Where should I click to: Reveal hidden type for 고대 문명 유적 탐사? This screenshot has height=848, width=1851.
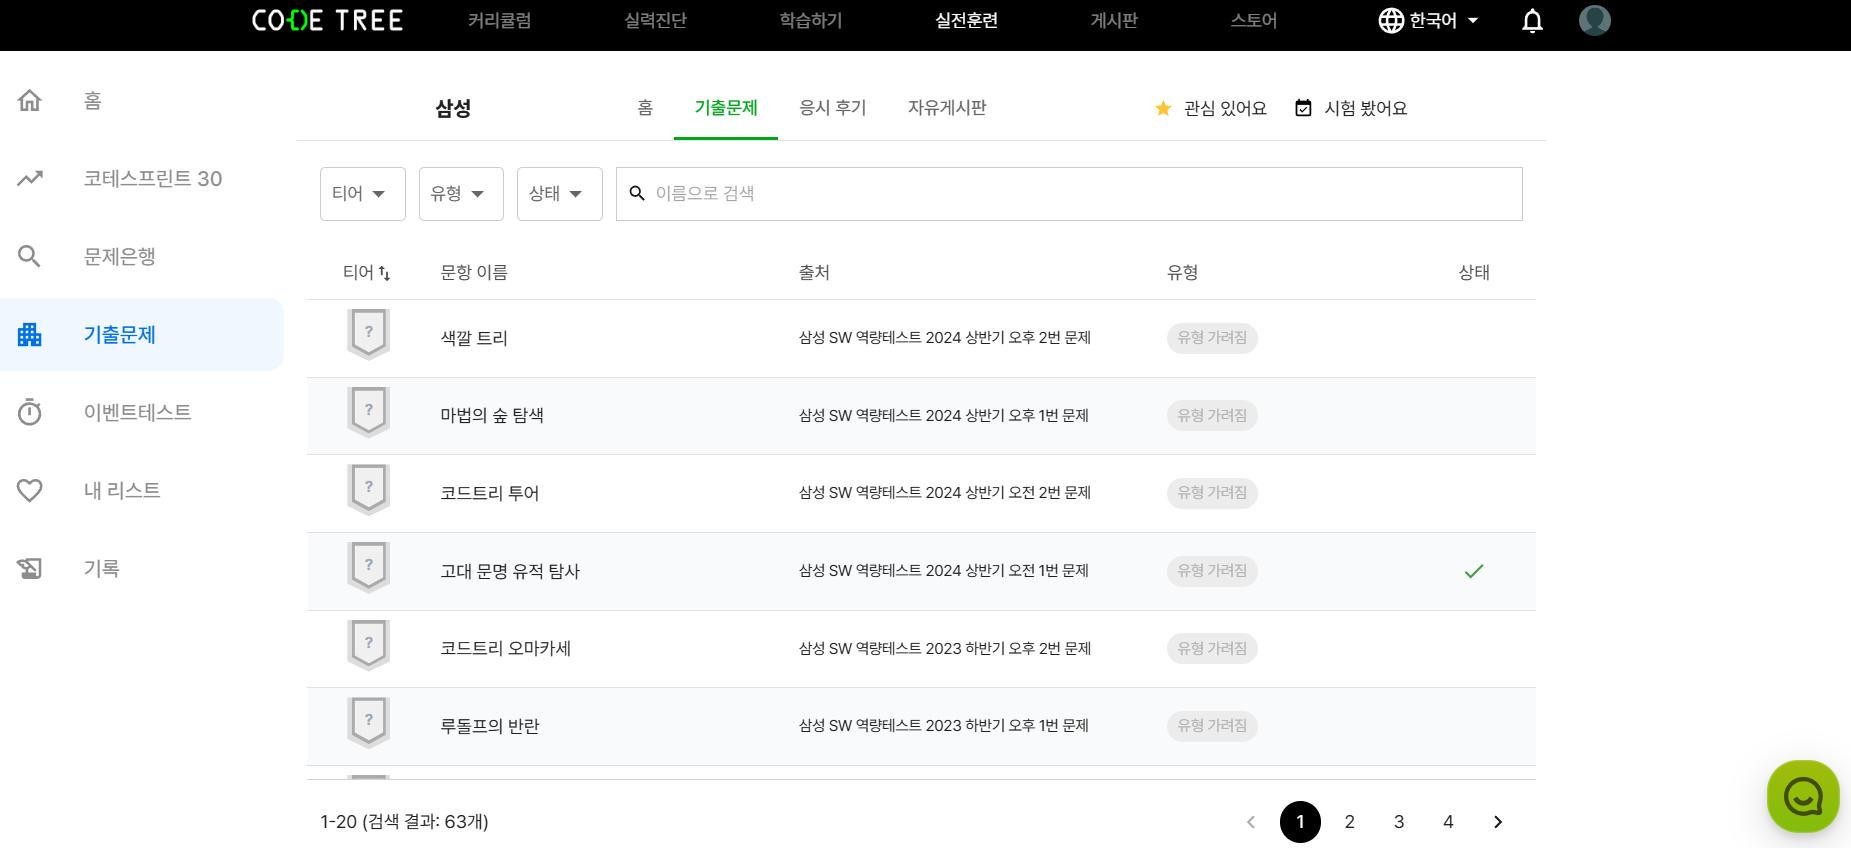click(x=1212, y=571)
